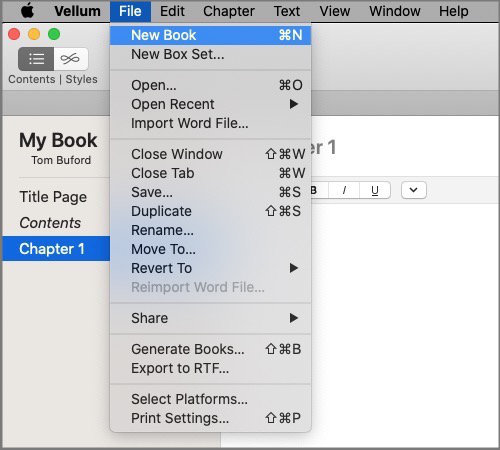Choose Duplicate from the menu
500x450 pixels.
[211, 211]
